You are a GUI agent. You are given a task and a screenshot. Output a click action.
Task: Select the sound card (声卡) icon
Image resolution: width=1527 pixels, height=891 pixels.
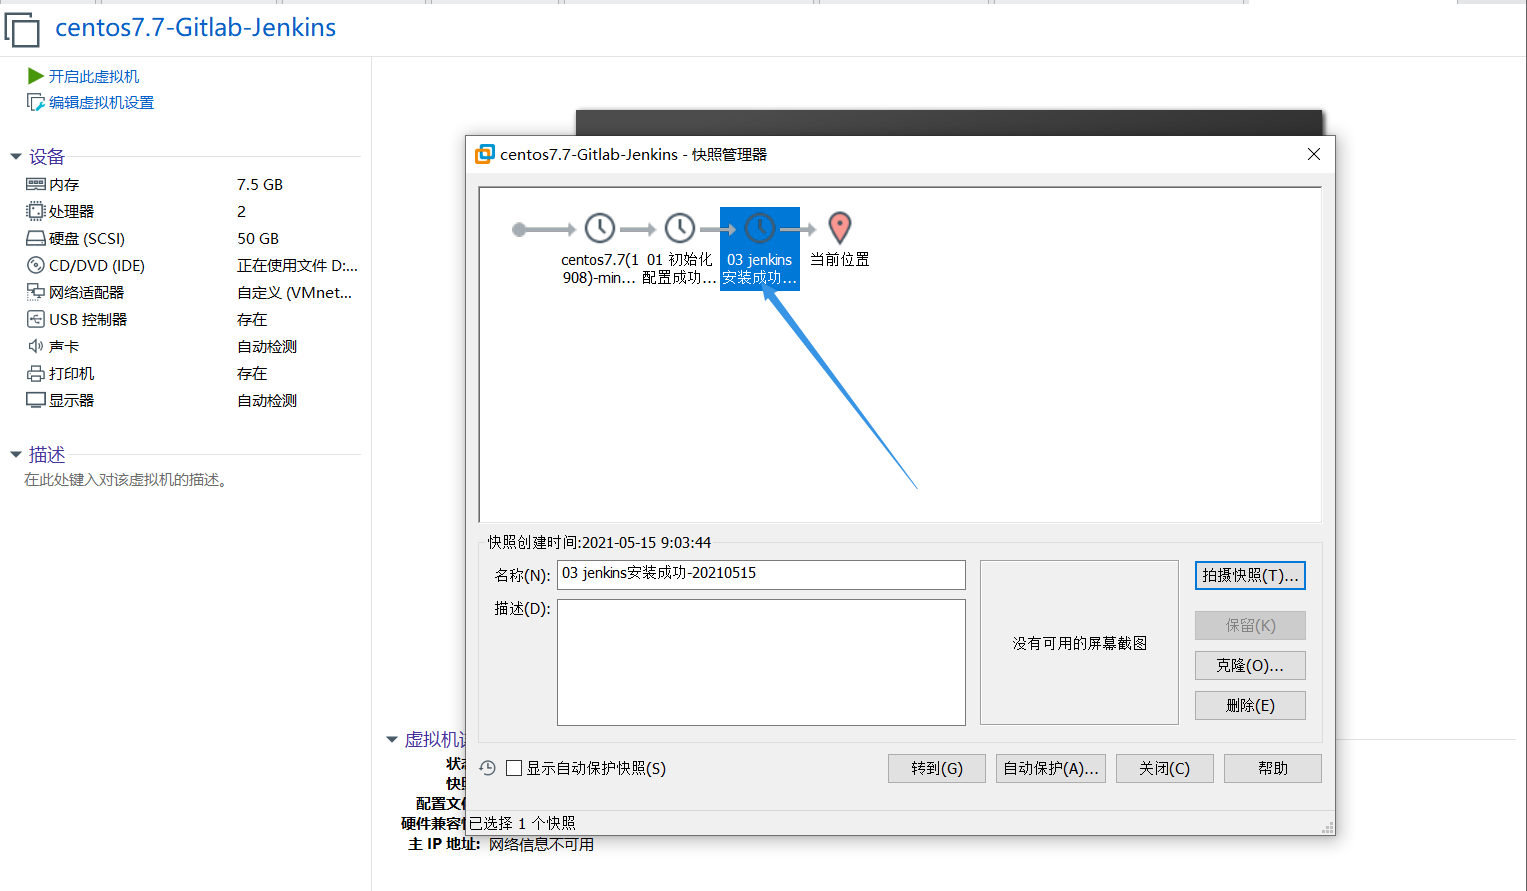pos(36,346)
